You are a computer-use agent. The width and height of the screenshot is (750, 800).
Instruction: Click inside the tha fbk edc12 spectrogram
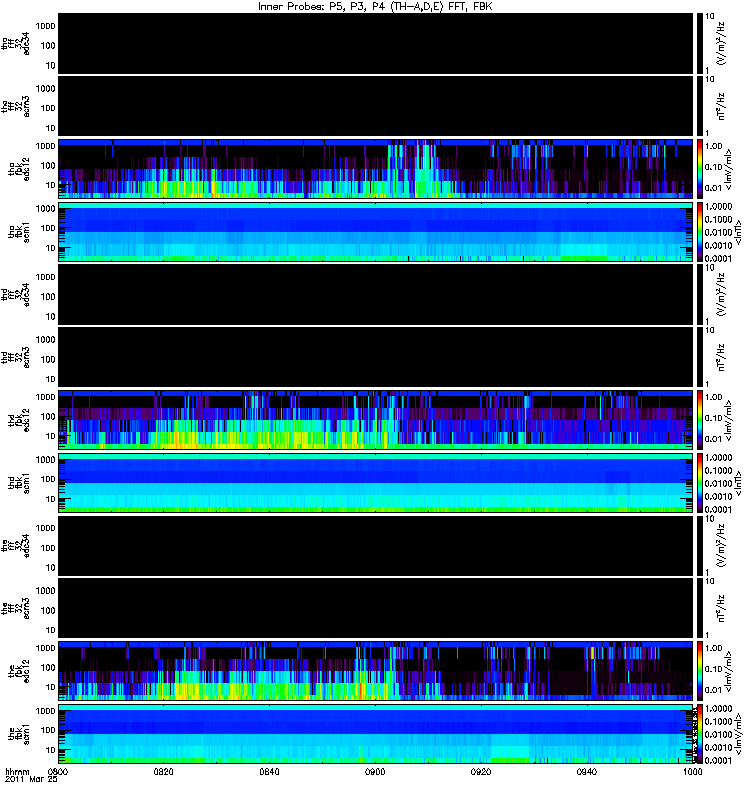tap(376, 169)
